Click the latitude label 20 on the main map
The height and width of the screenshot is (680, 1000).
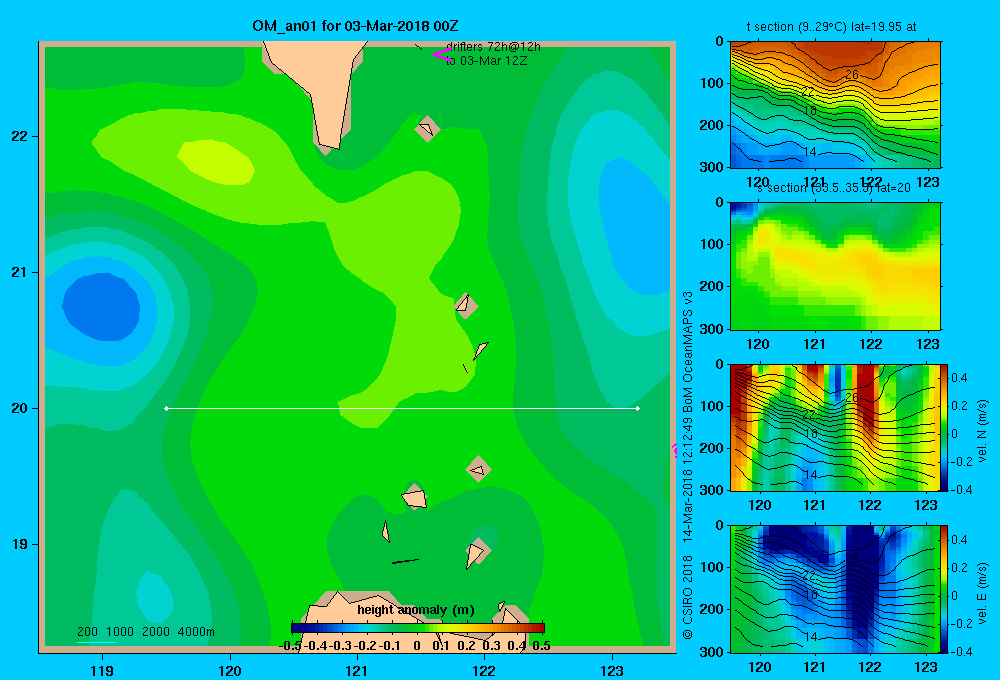20,408
